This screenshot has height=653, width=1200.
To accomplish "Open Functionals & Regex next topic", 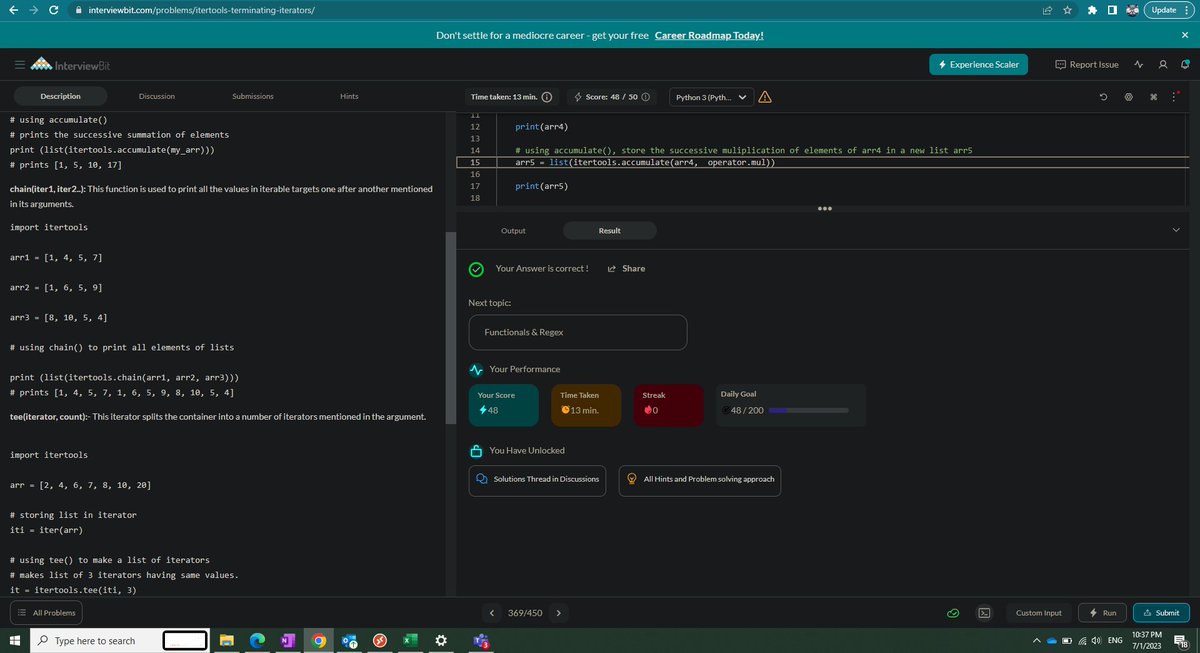I will click(578, 332).
